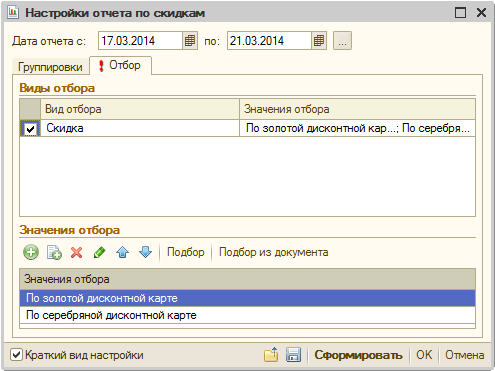The height and width of the screenshot is (371, 495).
Task: Select По серебряной дисконтной карте row
Action: tap(247, 315)
